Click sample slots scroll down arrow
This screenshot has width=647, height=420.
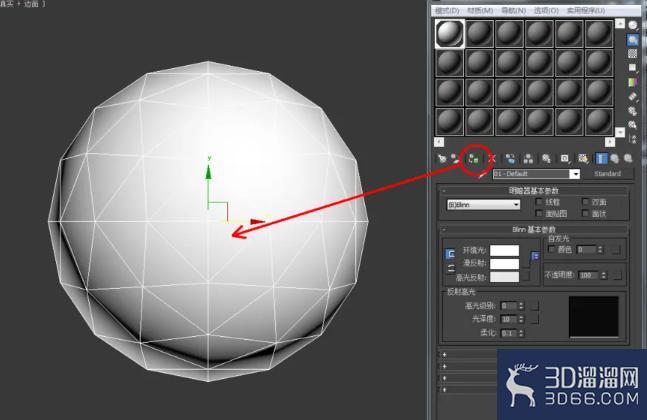pos(620,132)
